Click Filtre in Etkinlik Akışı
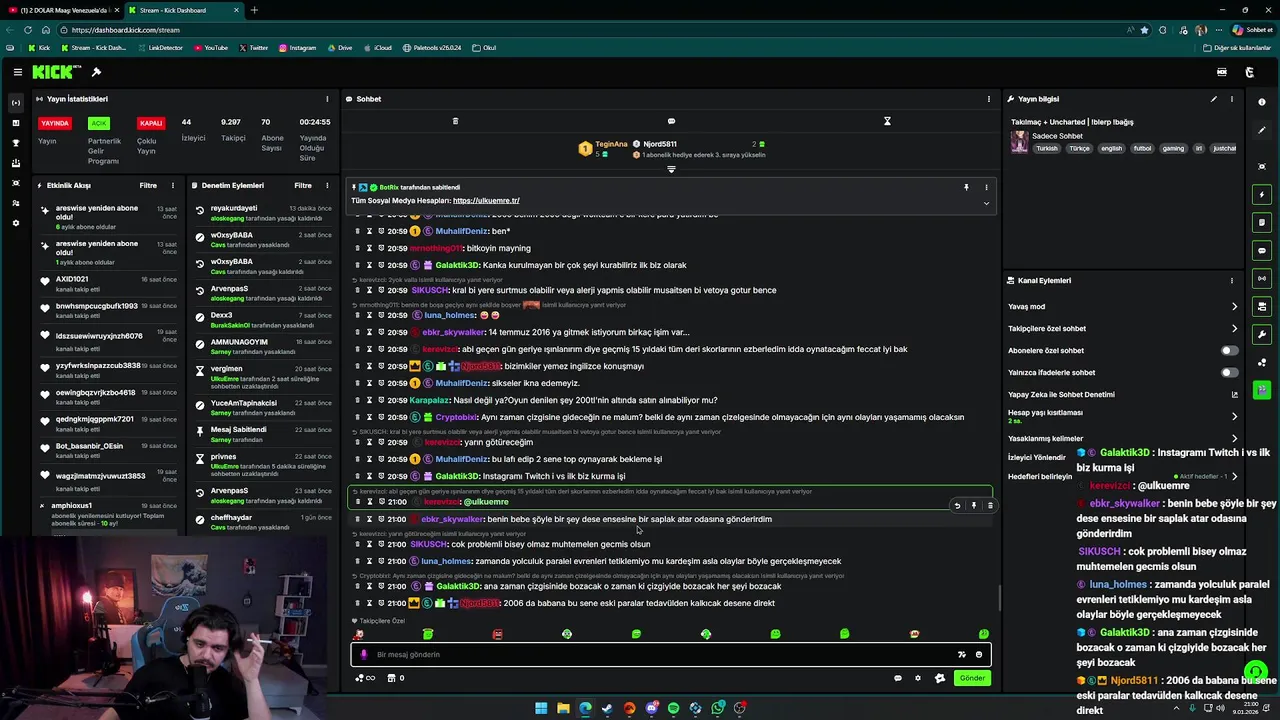This screenshot has height=720, width=1280. (x=148, y=185)
